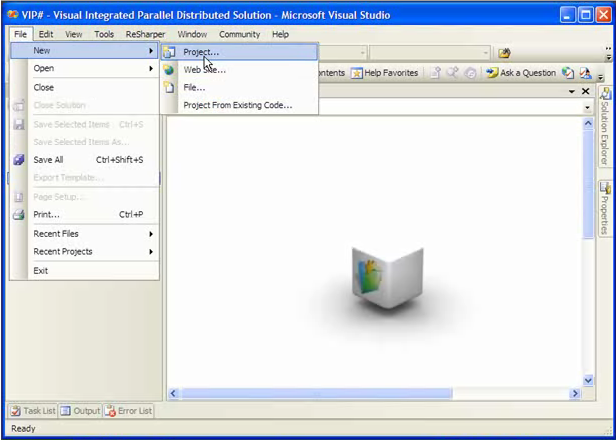
Task: Open the View menu
Action: pos(74,35)
